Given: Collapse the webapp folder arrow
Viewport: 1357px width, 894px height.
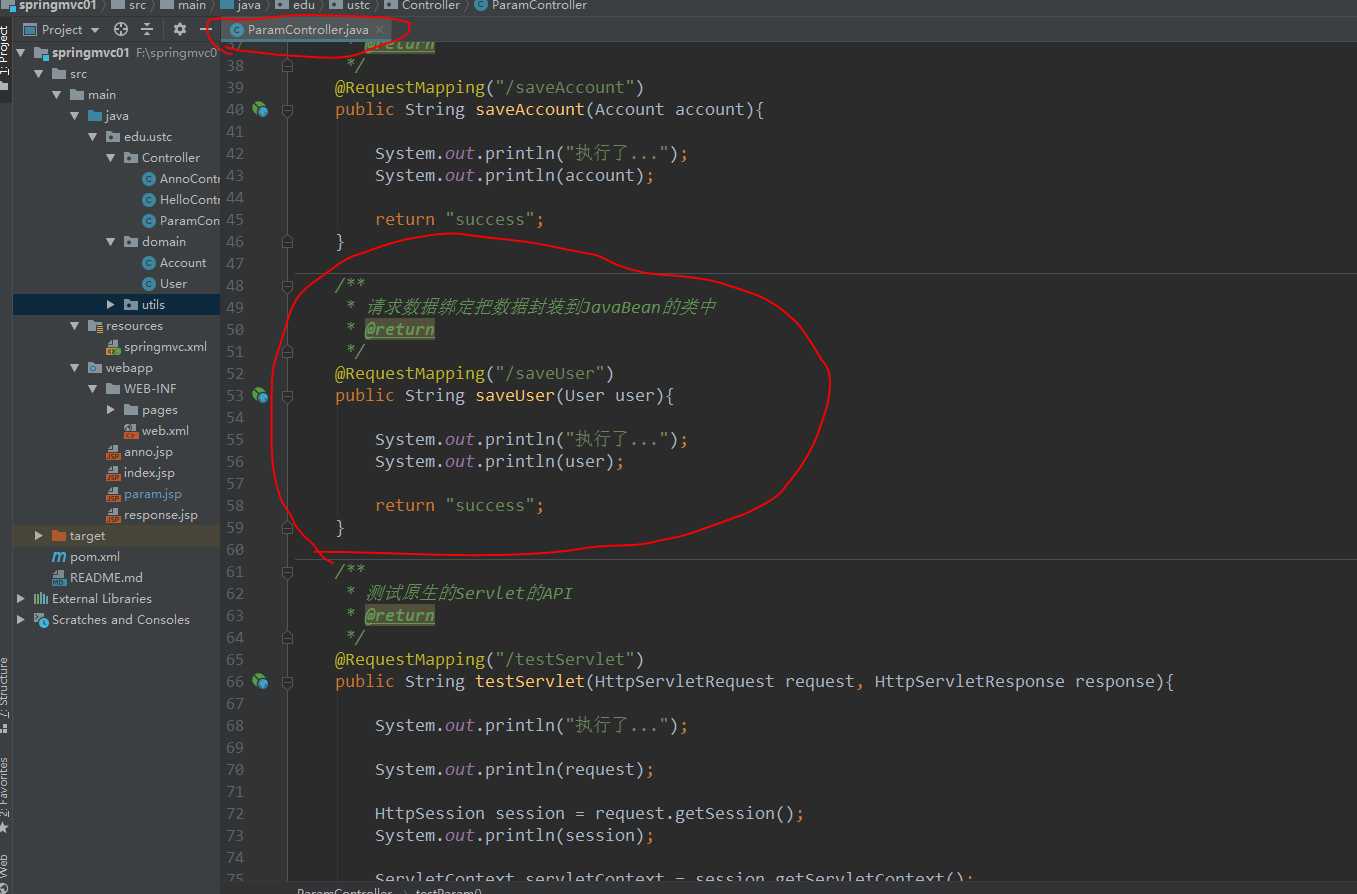Looking at the screenshot, I should 74,368.
